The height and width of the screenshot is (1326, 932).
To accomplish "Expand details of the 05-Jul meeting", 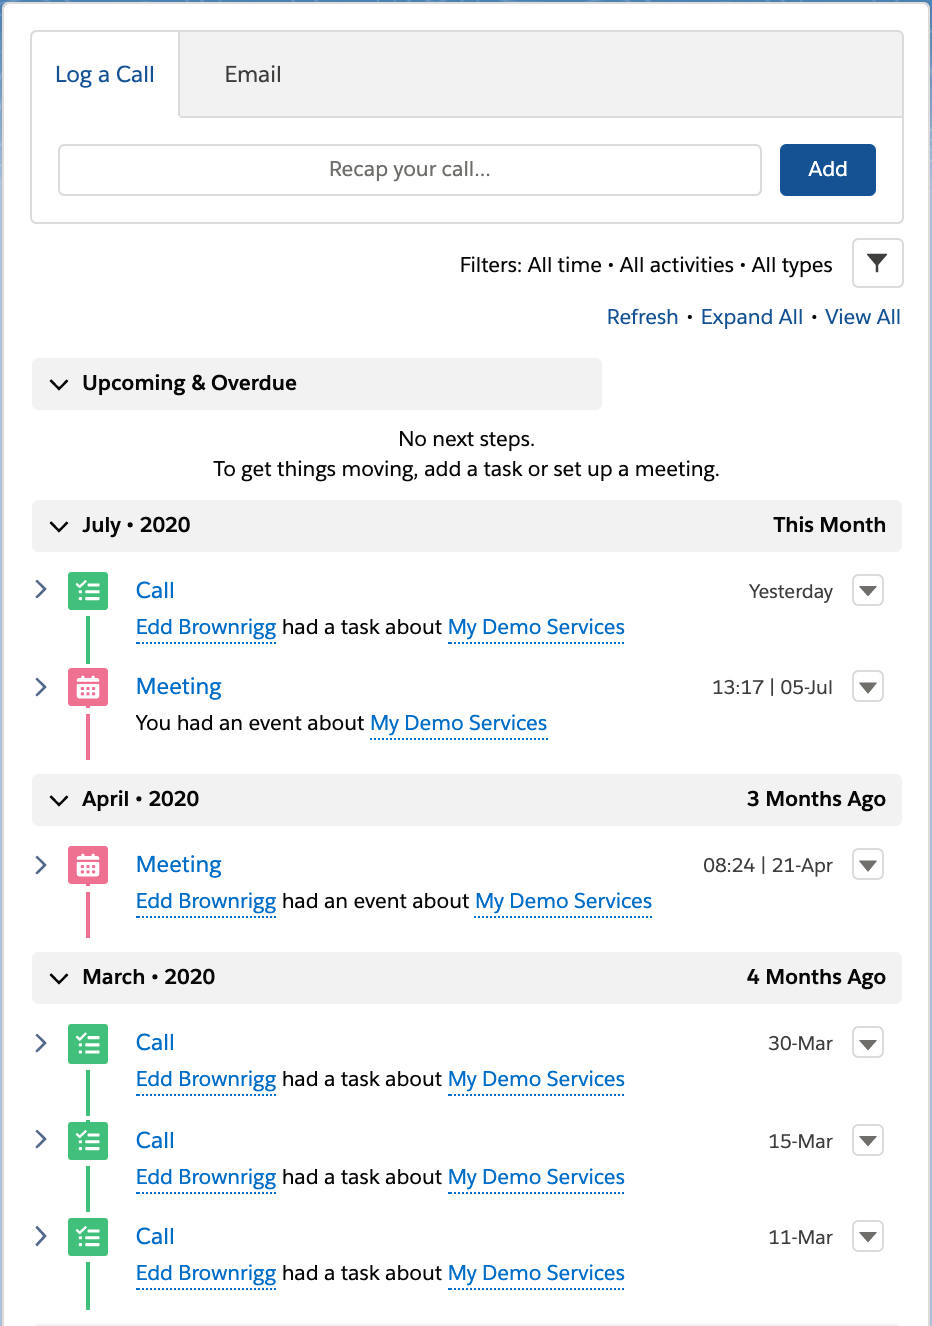I will (41, 687).
